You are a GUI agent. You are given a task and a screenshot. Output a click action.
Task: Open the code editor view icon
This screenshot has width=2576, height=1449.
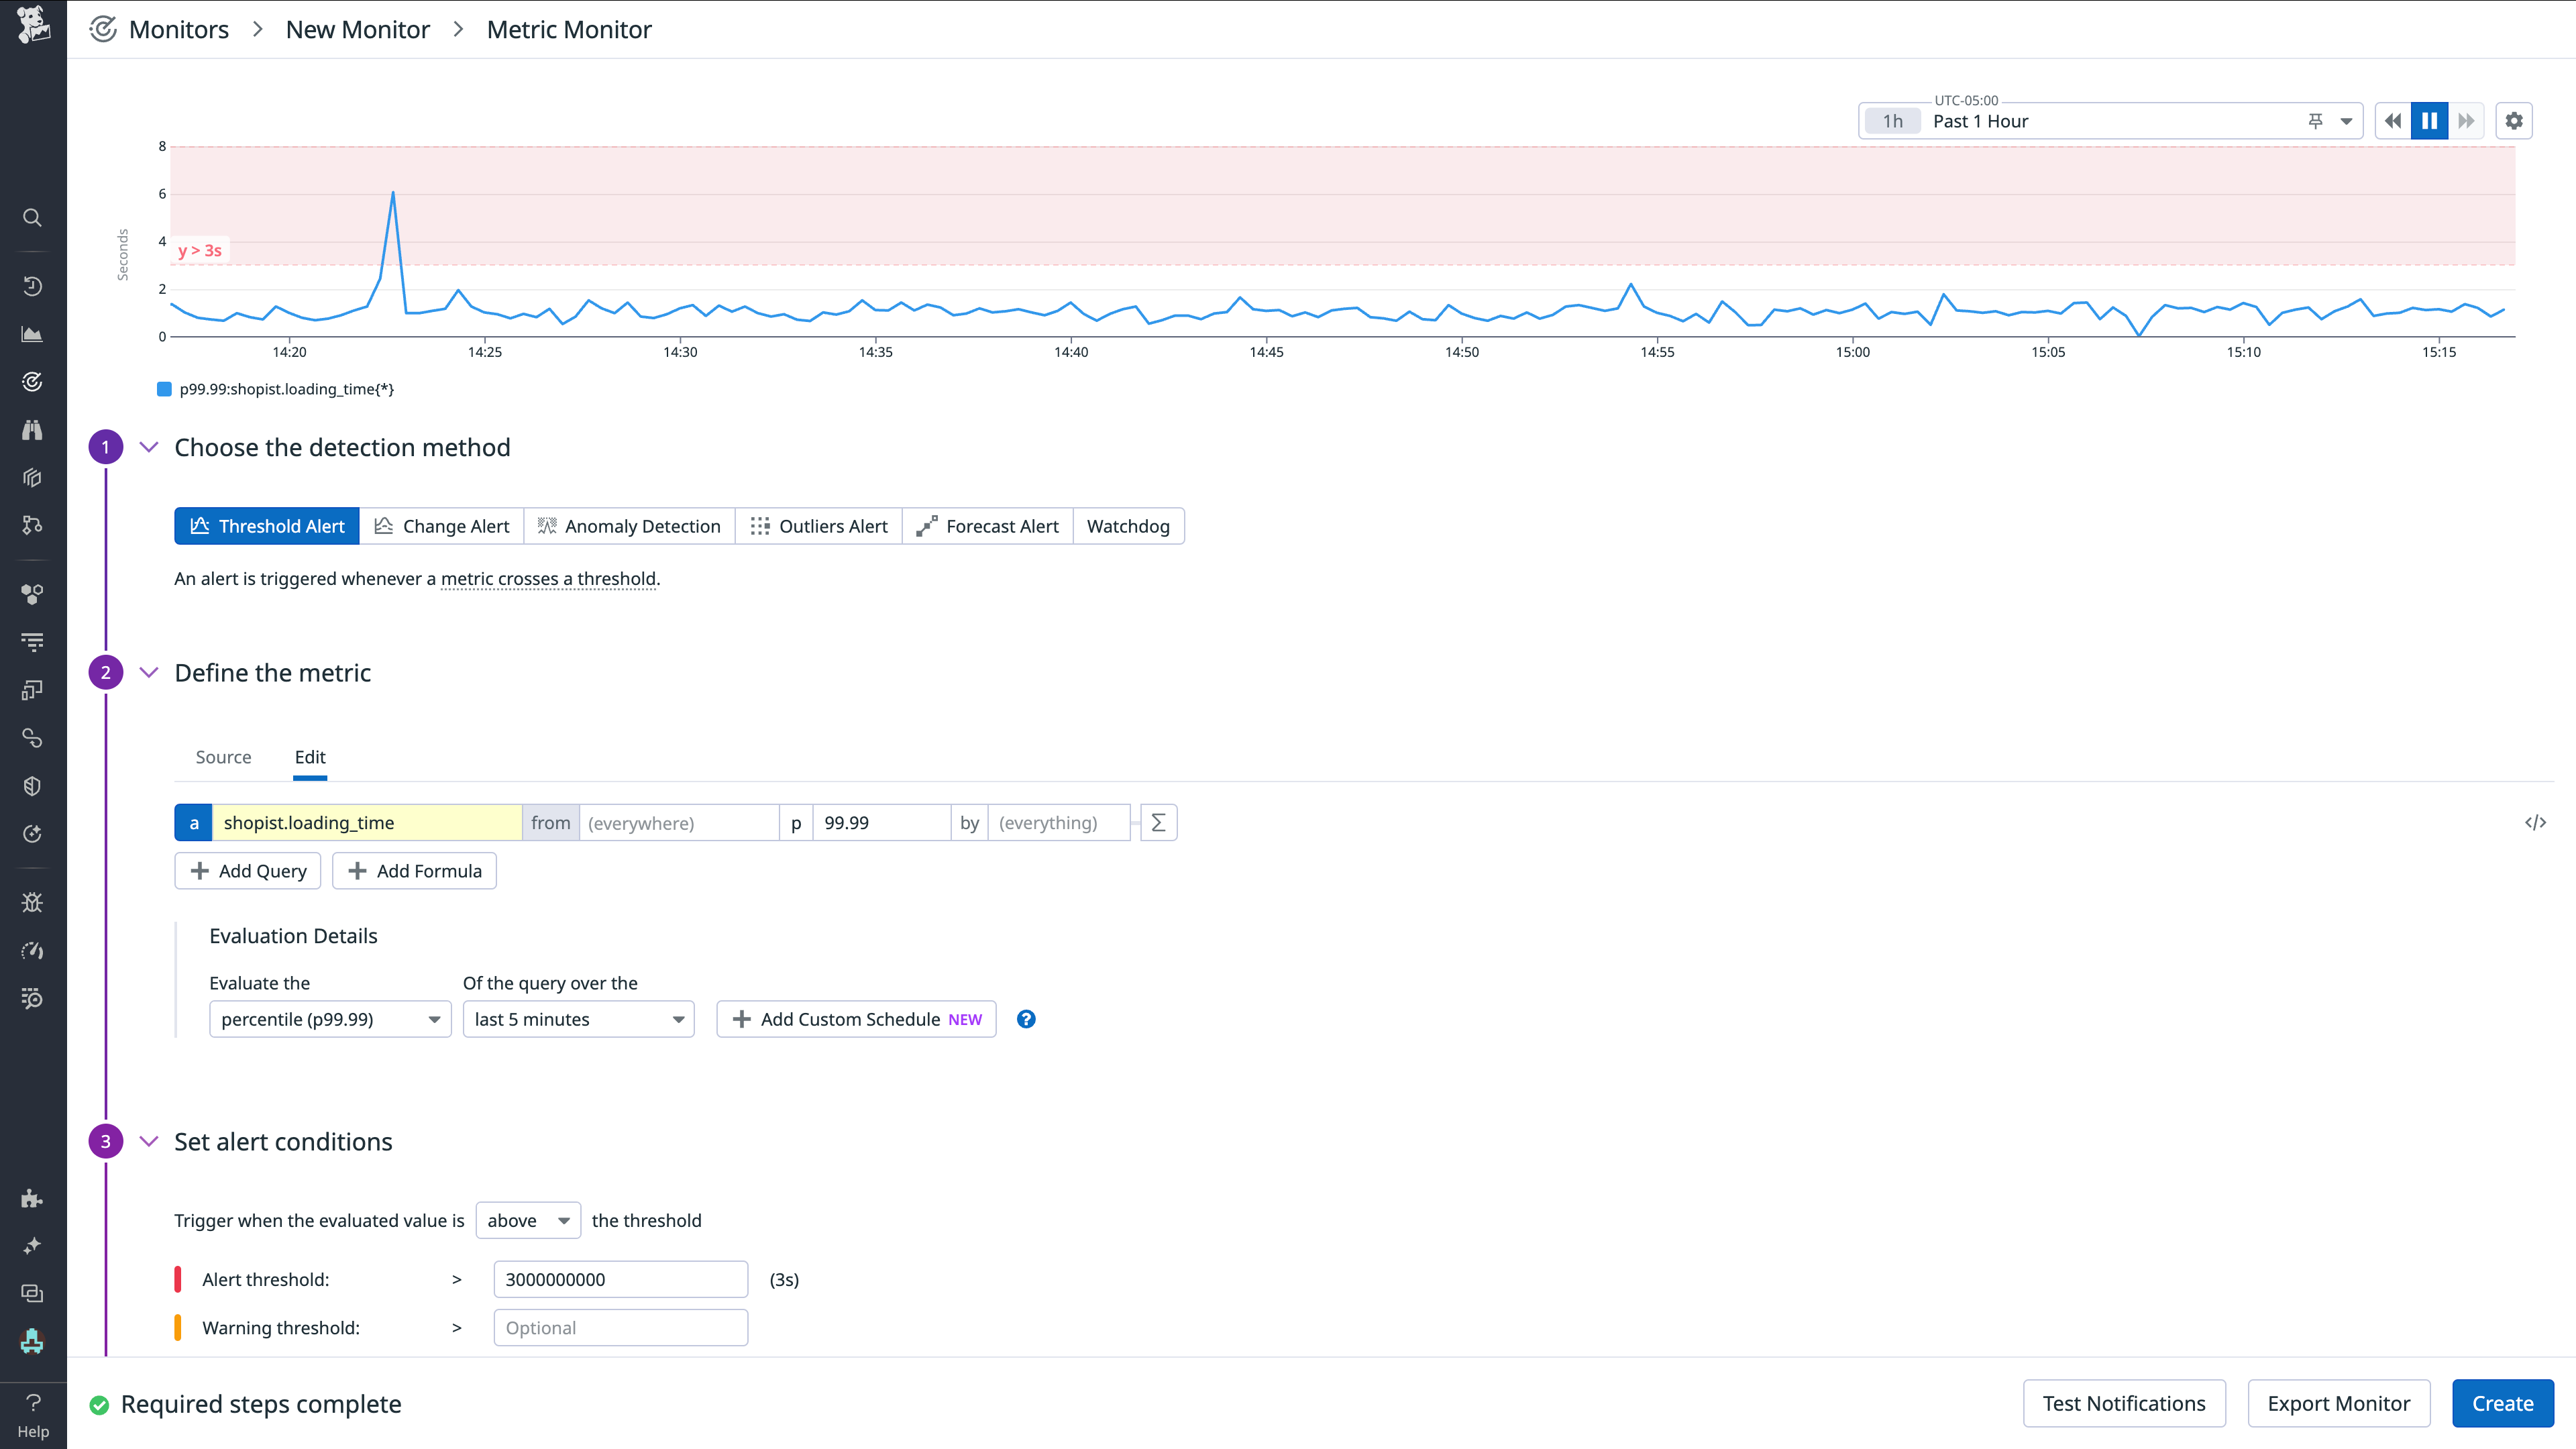tap(2535, 823)
